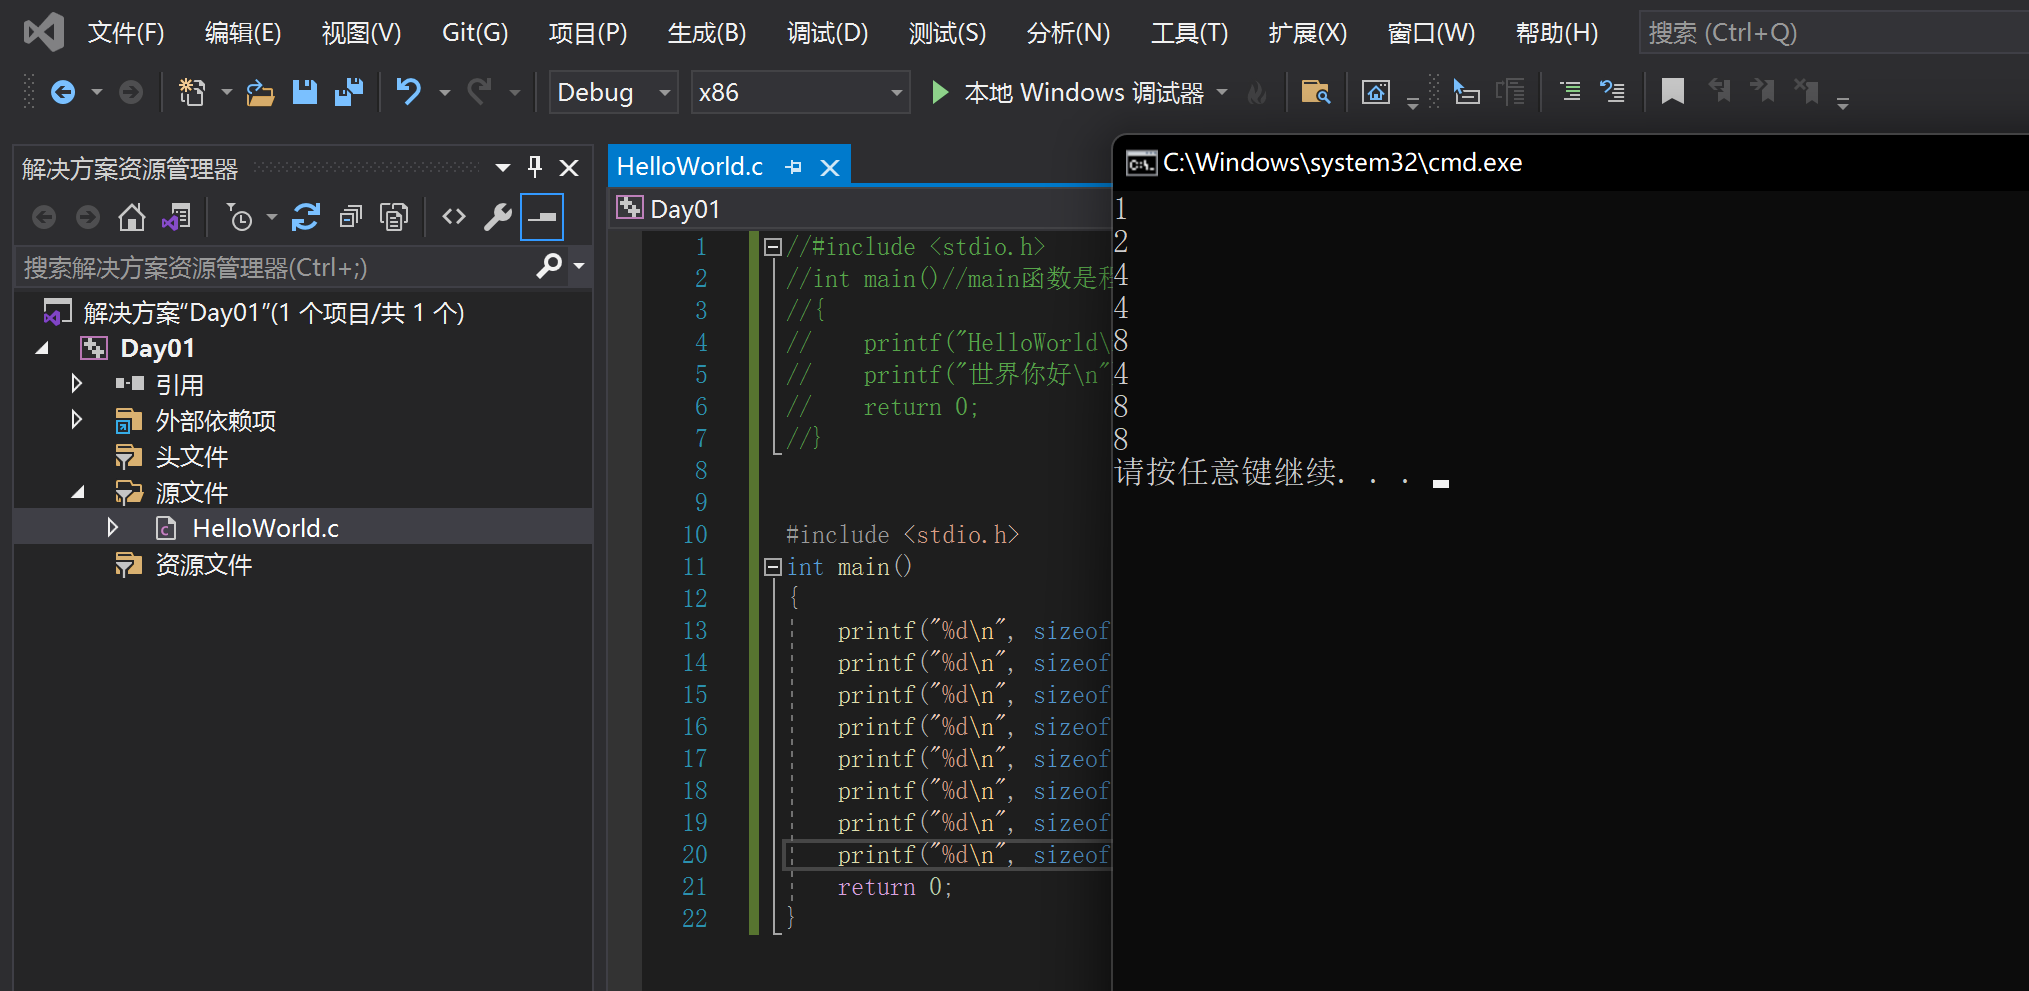Click the top search box (Ctrl+Q)
Screen dimensions: 2029x991
1835,33
